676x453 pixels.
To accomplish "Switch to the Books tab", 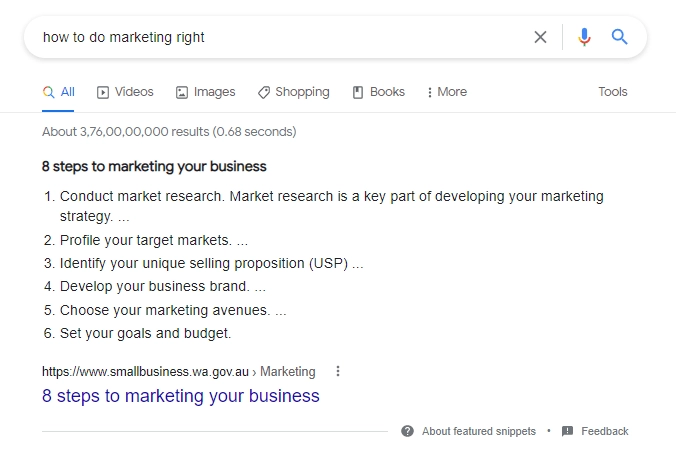I will click(378, 92).
